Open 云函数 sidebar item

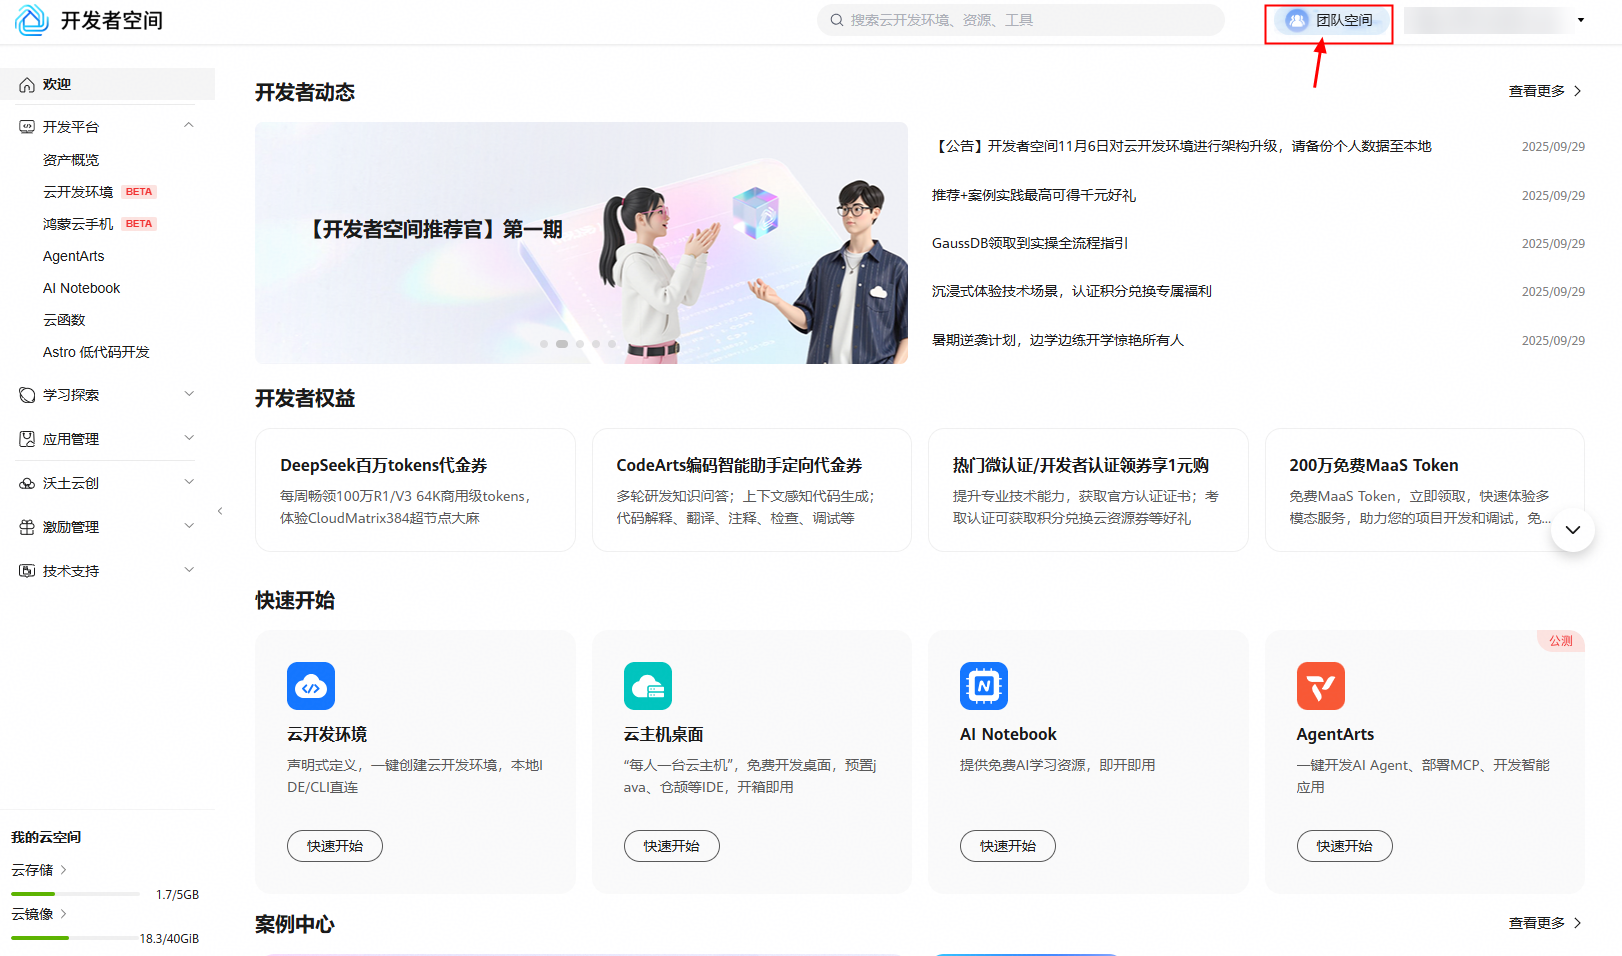coord(64,320)
